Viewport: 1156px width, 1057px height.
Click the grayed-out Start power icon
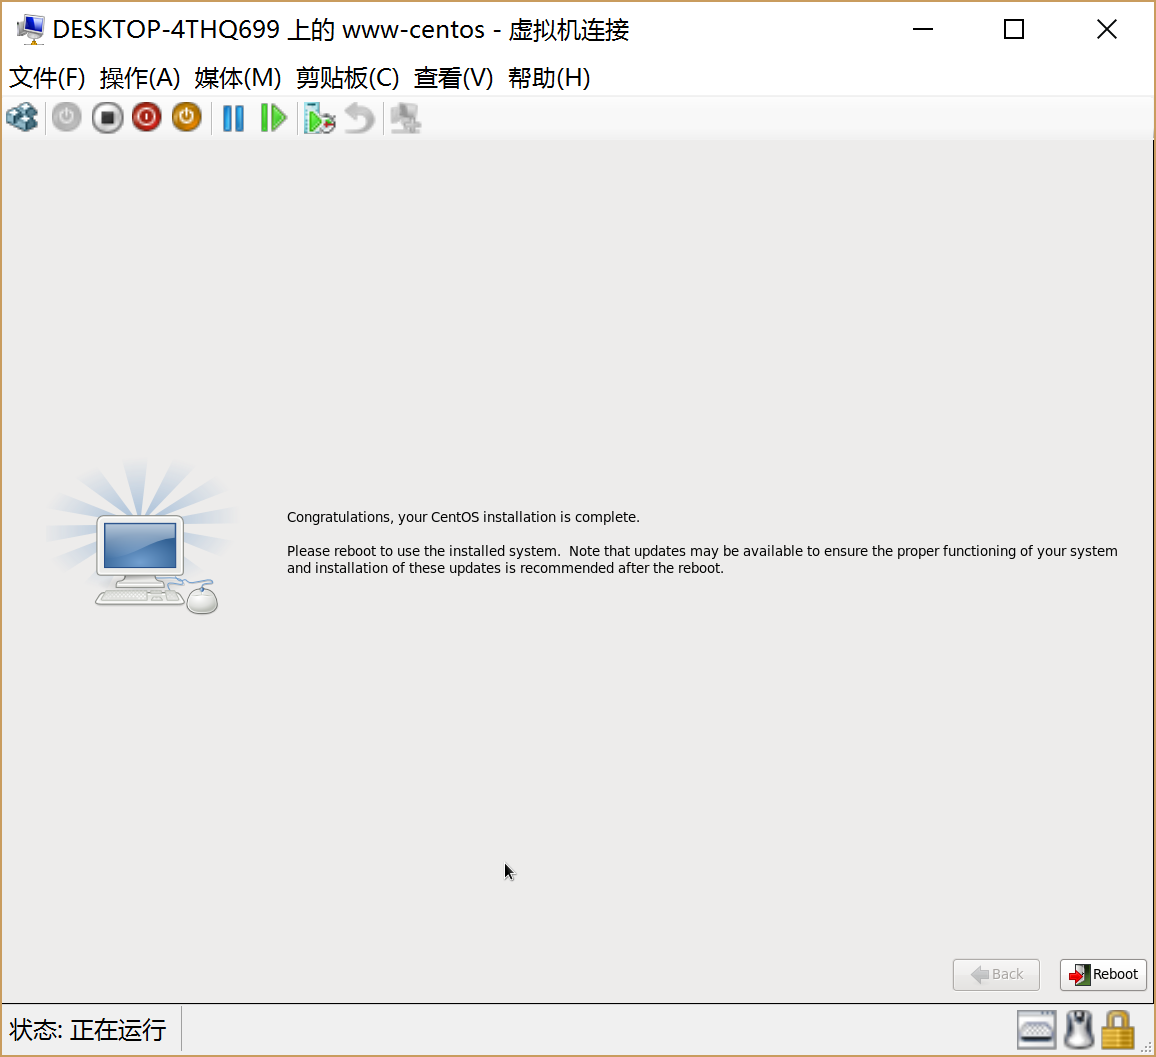[x=66, y=118]
